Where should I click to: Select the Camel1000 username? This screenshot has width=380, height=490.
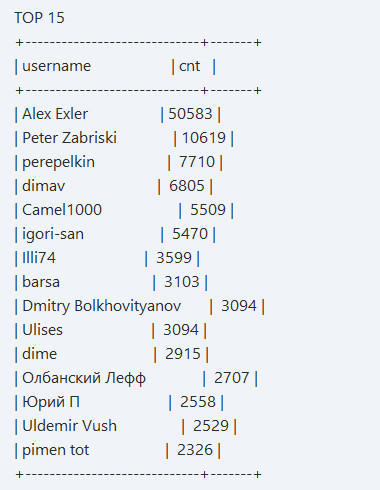point(62,210)
